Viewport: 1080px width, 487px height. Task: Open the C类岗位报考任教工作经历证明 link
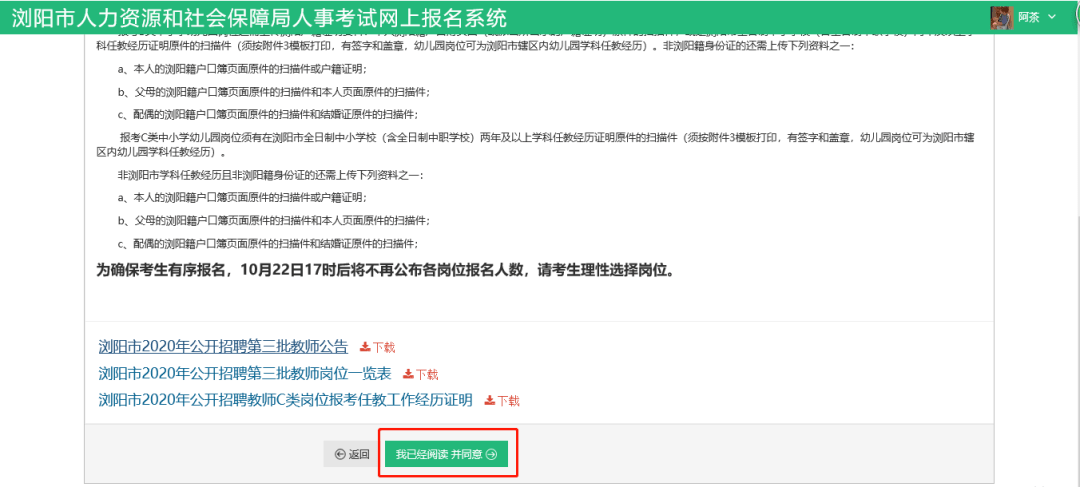point(285,400)
